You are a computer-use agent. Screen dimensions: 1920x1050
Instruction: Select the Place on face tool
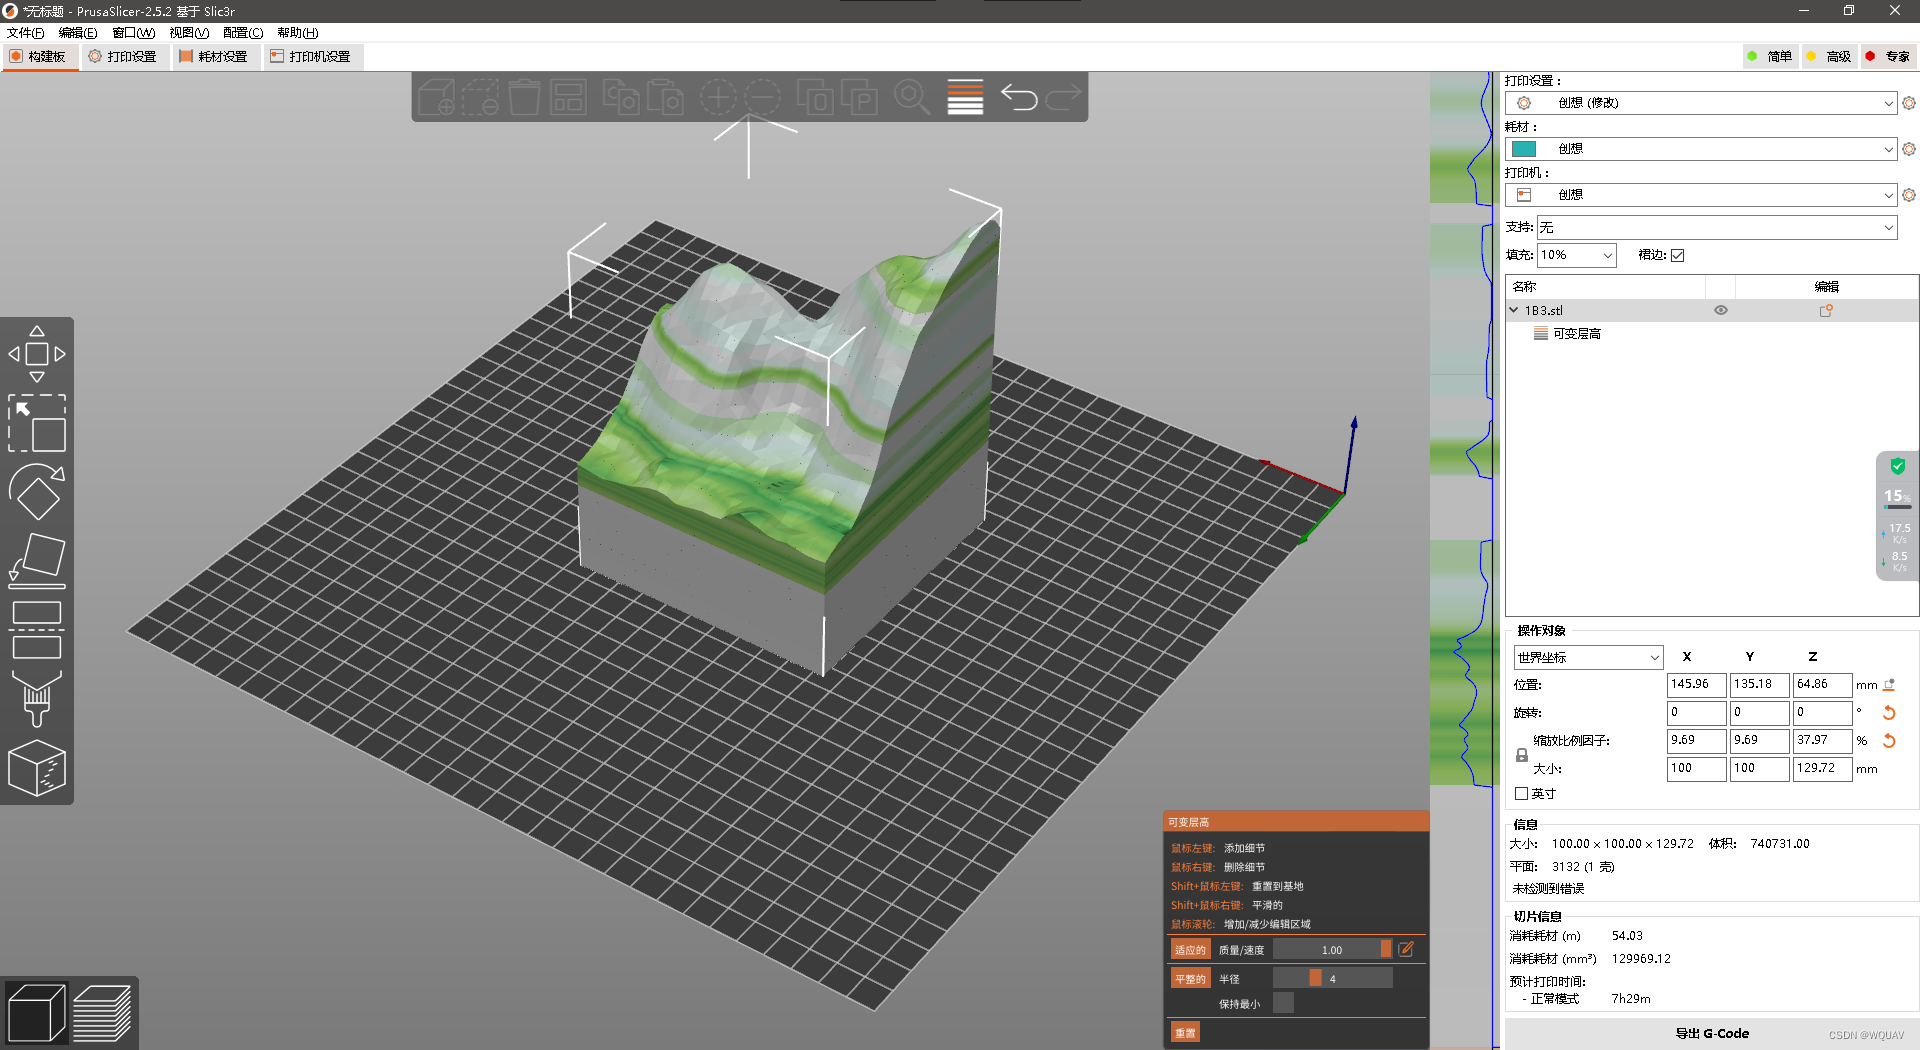tap(37, 560)
